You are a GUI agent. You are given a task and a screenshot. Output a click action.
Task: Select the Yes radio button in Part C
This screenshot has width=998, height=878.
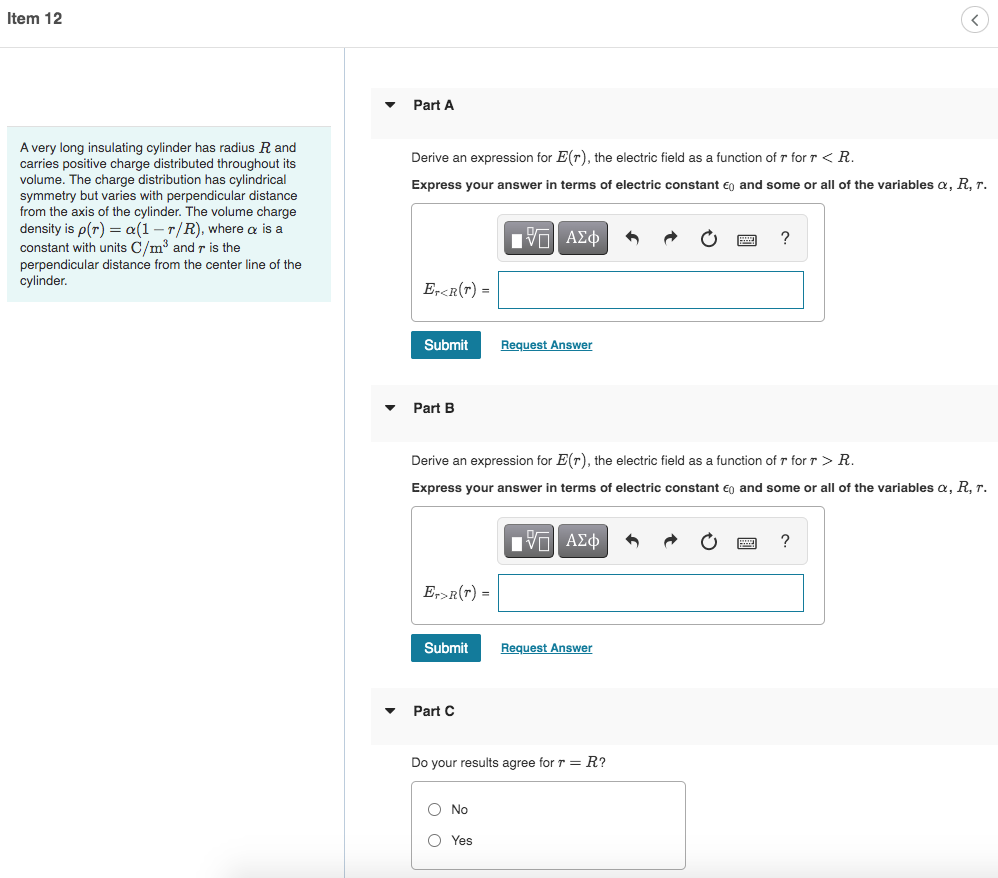(434, 840)
